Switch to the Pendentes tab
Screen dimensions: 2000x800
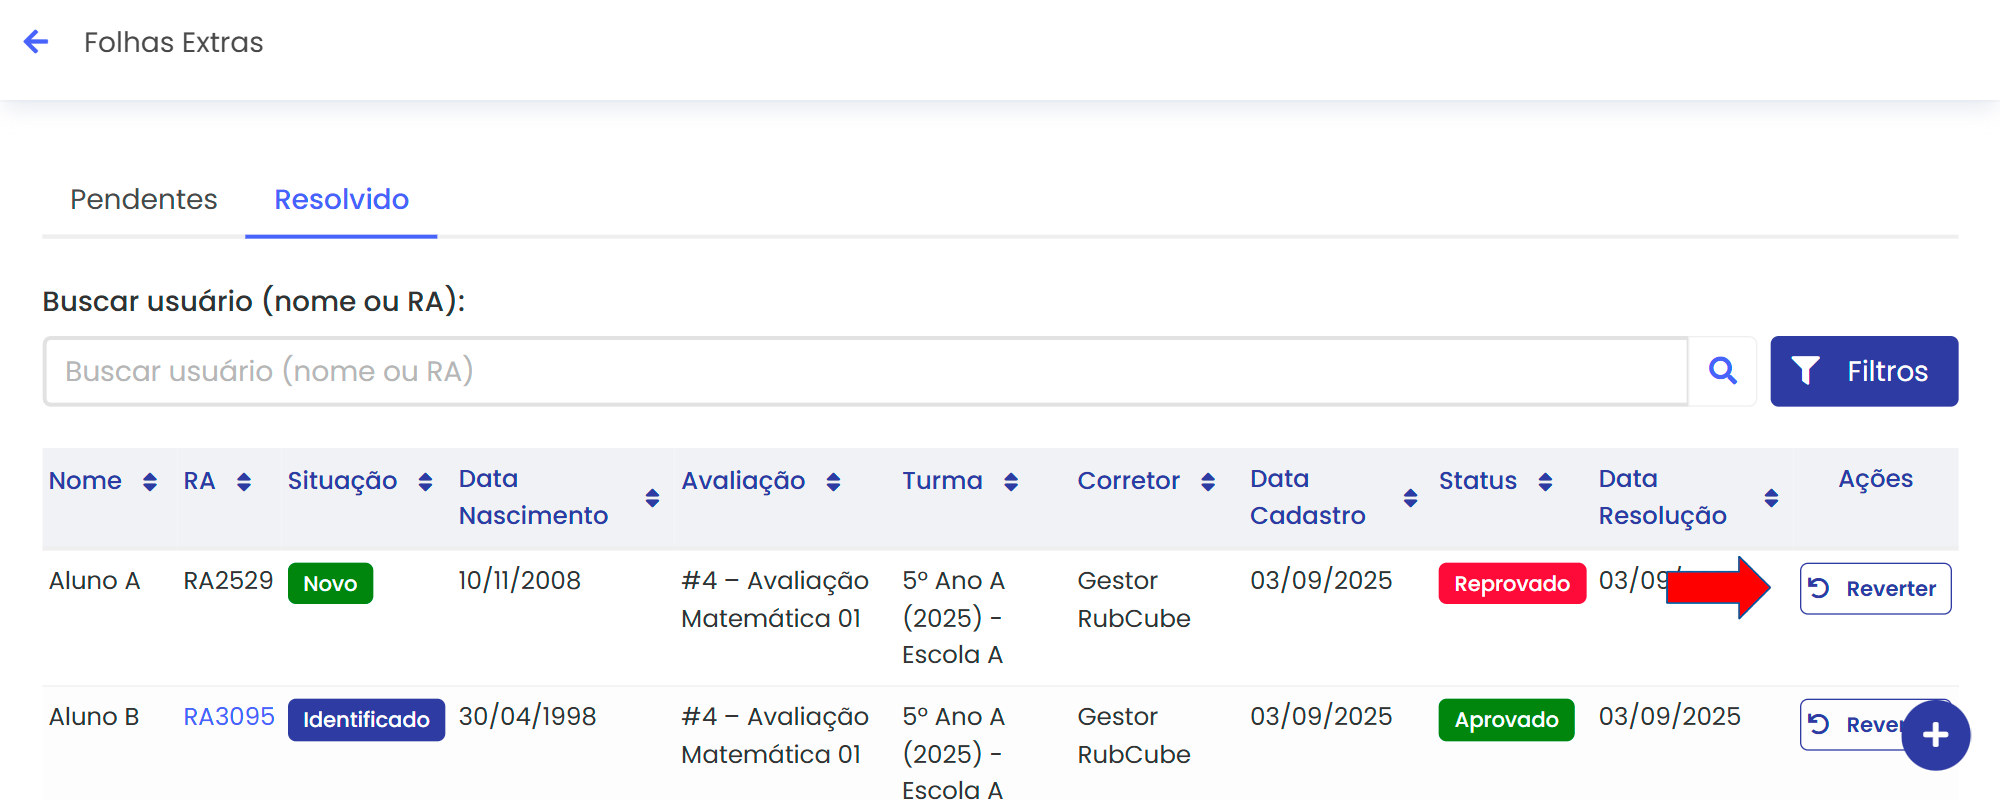point(143,200)
